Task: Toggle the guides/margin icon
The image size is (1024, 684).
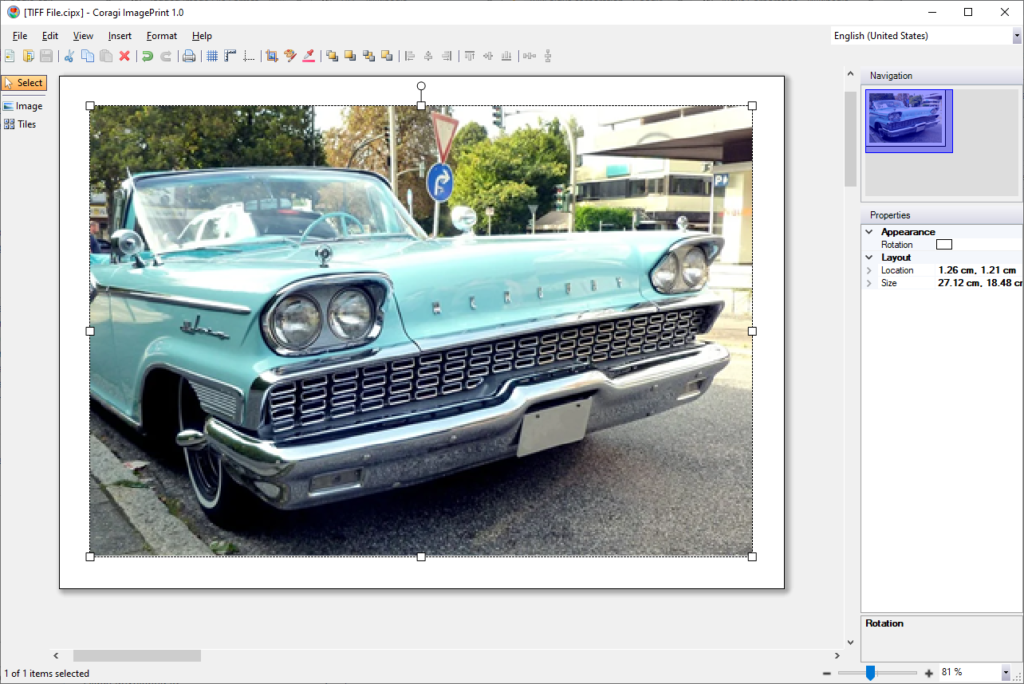Action: click(x=248, y=56)
